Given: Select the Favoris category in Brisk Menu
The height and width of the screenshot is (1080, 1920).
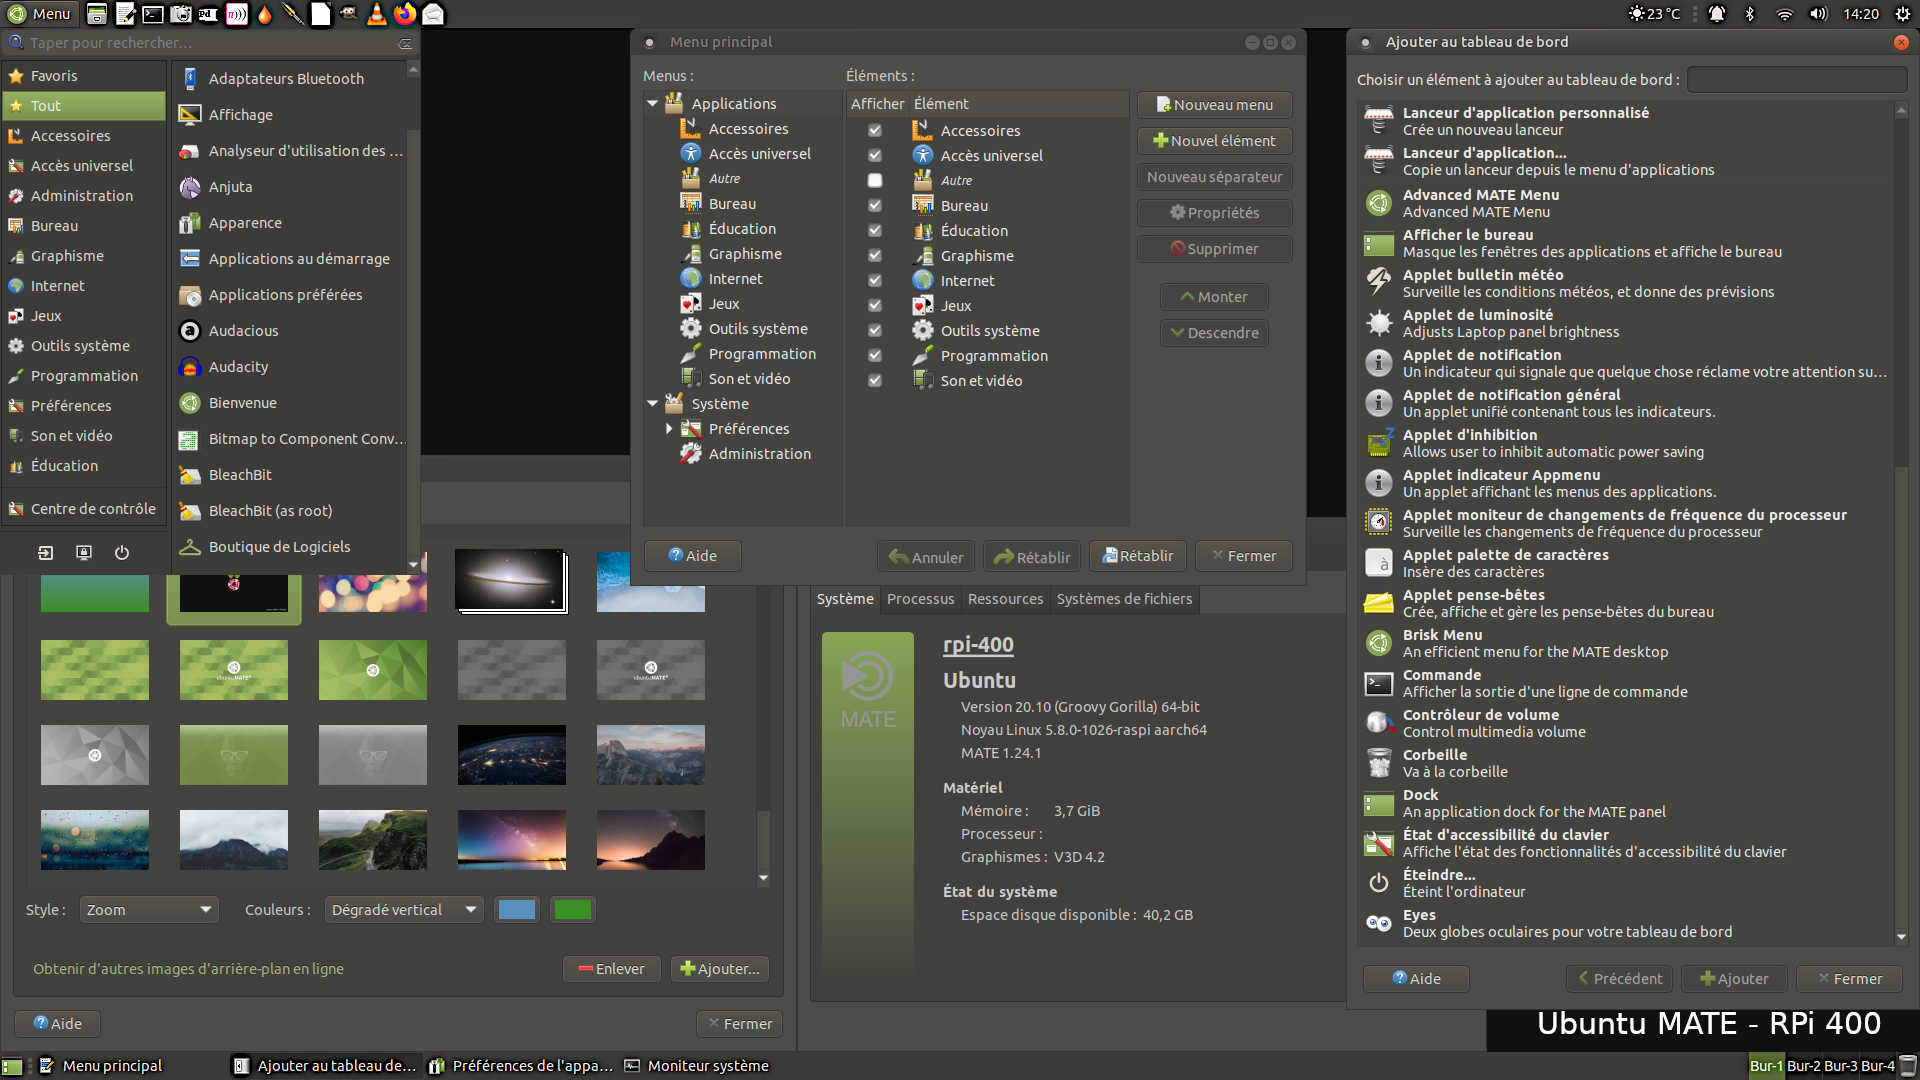Looking at the screenshot, I should (x=84, y=76).
